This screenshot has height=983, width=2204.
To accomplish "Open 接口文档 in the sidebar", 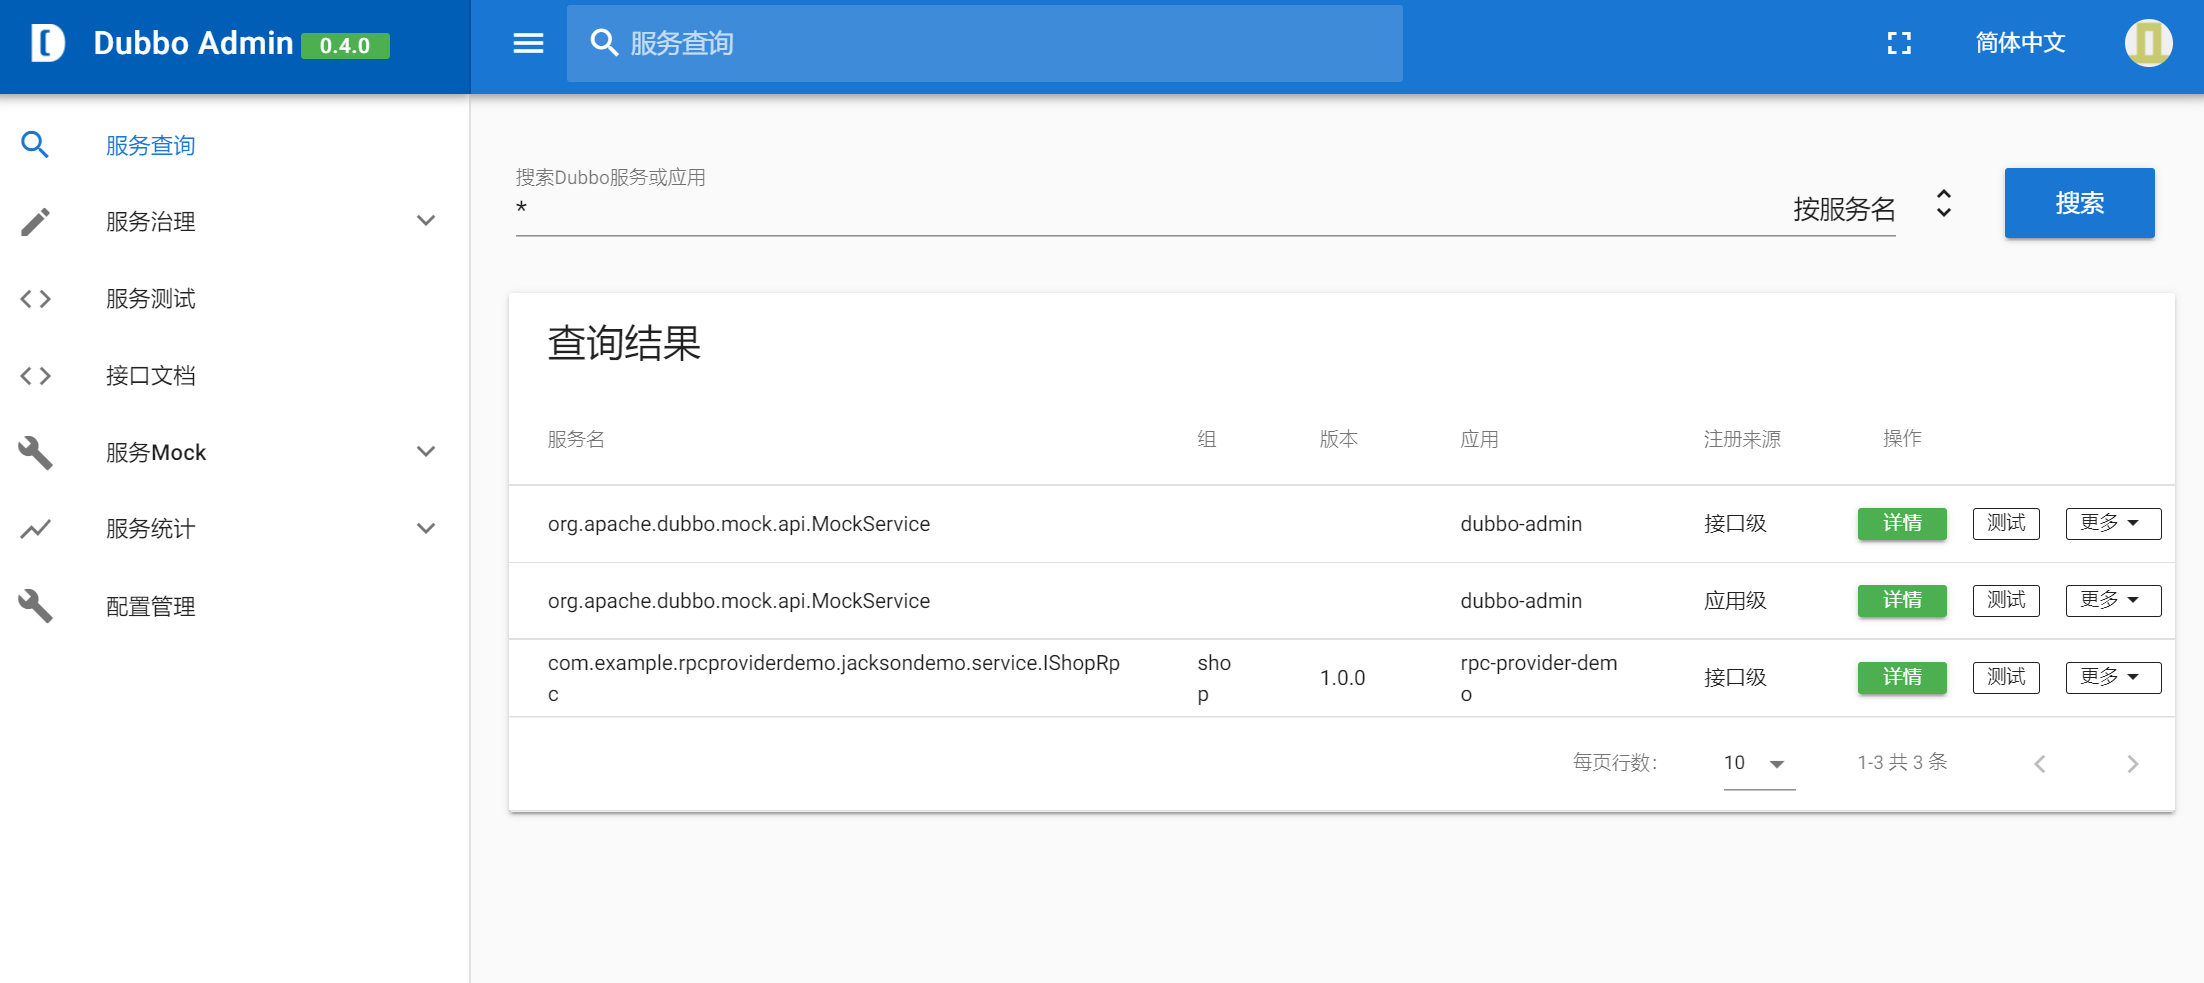I will (x=151, y=375).
